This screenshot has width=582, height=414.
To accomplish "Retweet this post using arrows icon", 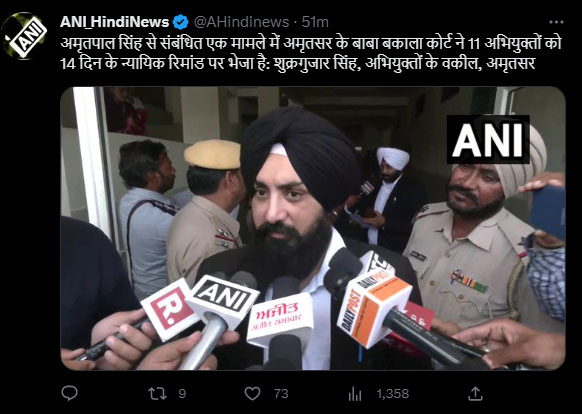I will pos(157,394).
